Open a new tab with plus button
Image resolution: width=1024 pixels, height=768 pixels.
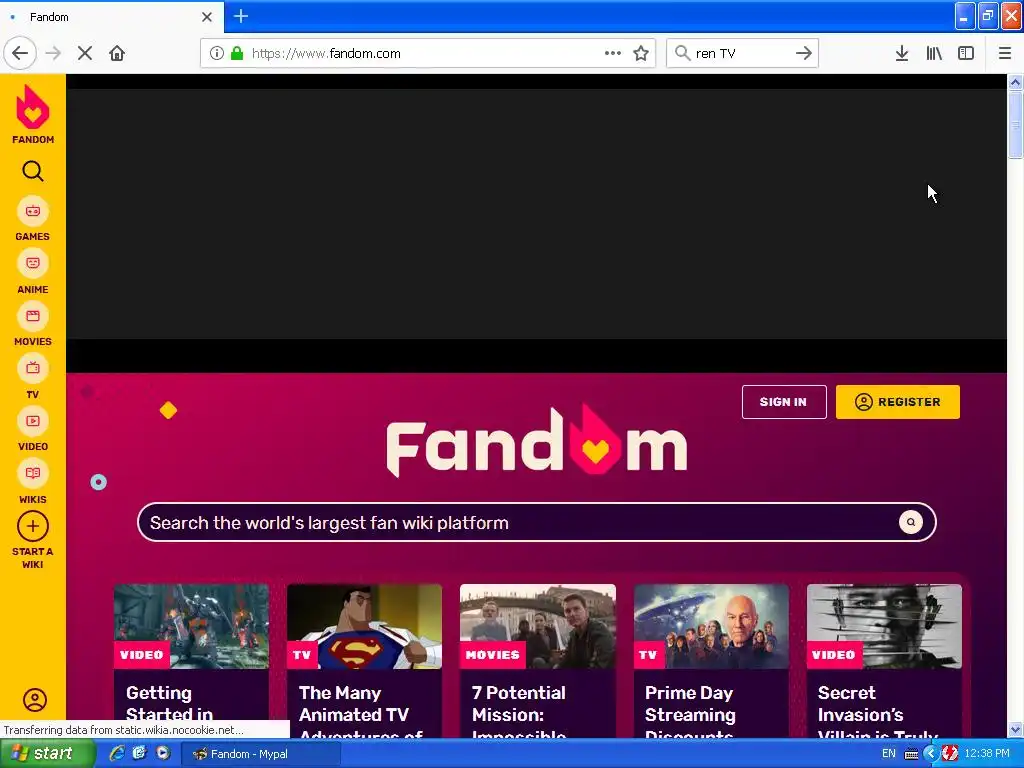[x=241, y=16]
